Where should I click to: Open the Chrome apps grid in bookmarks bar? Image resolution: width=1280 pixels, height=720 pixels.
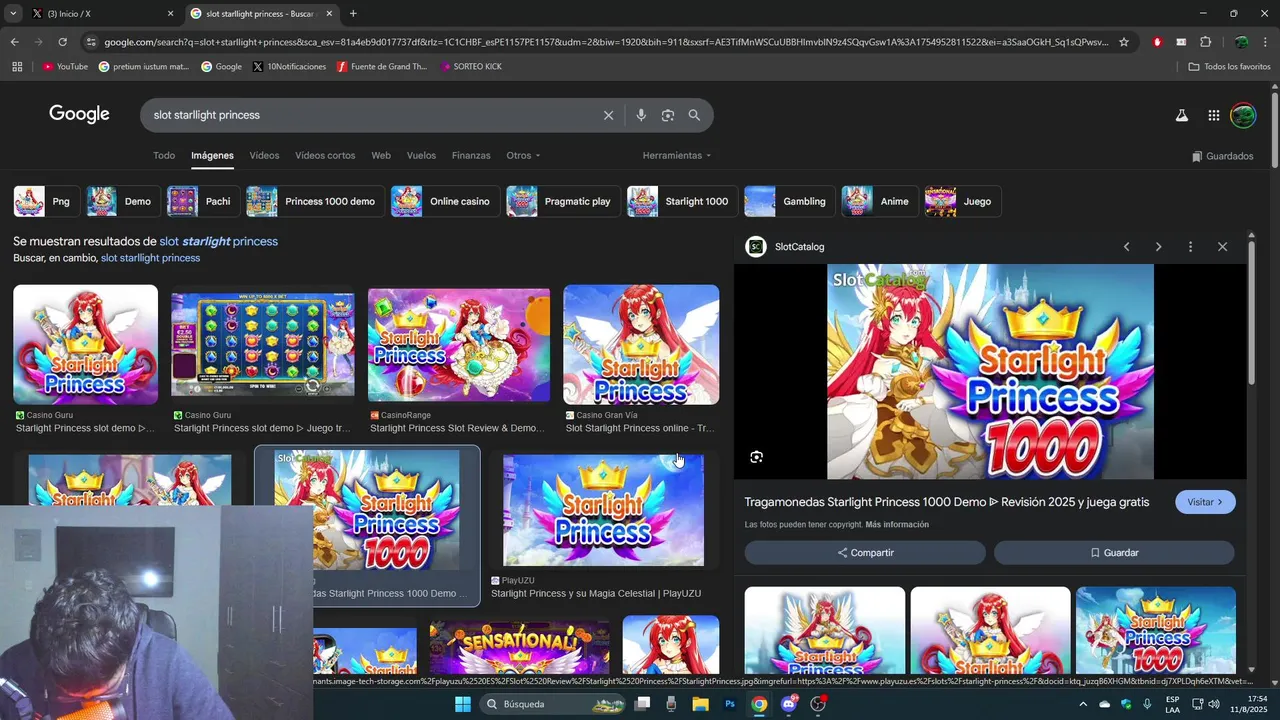[17, 67]
